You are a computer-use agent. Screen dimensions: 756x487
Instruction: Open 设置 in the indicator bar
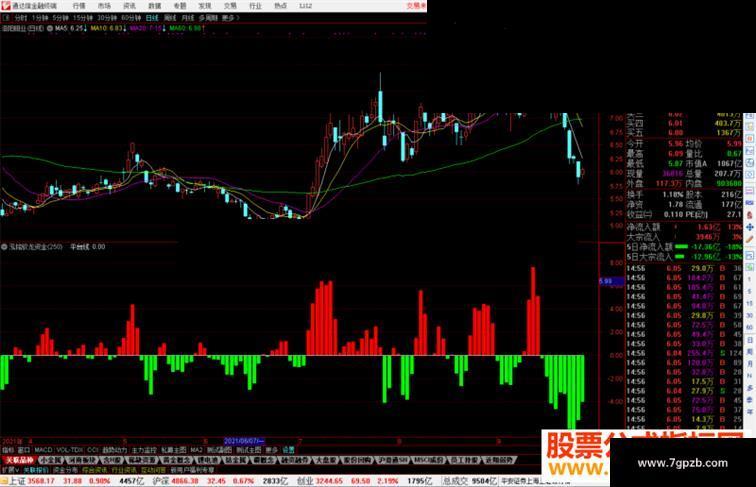click(289, 450)
